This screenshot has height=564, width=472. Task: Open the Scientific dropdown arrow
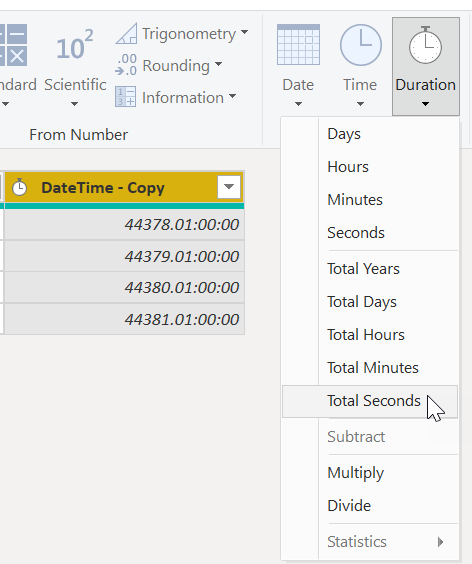tap(74, 104)
